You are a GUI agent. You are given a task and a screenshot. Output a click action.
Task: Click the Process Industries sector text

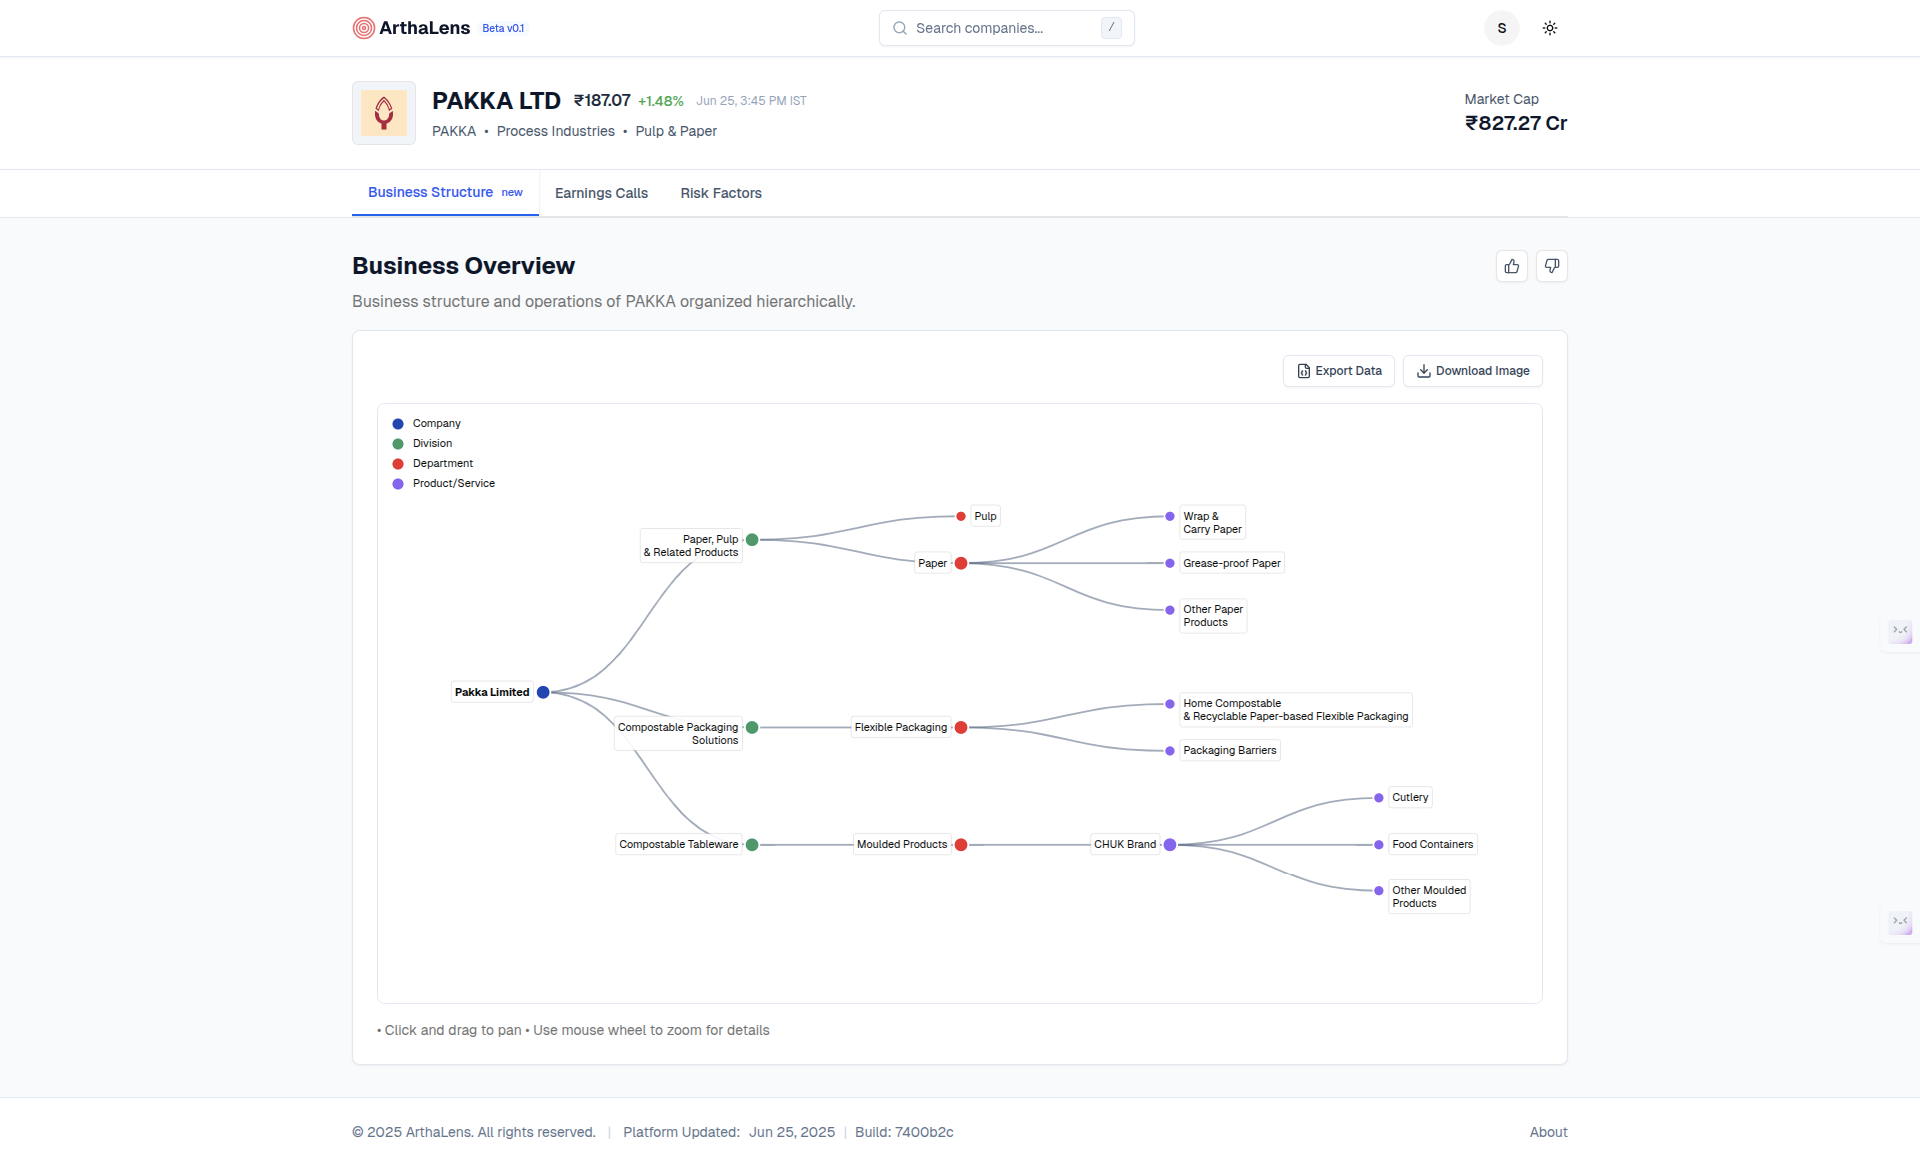pos(556,131)
